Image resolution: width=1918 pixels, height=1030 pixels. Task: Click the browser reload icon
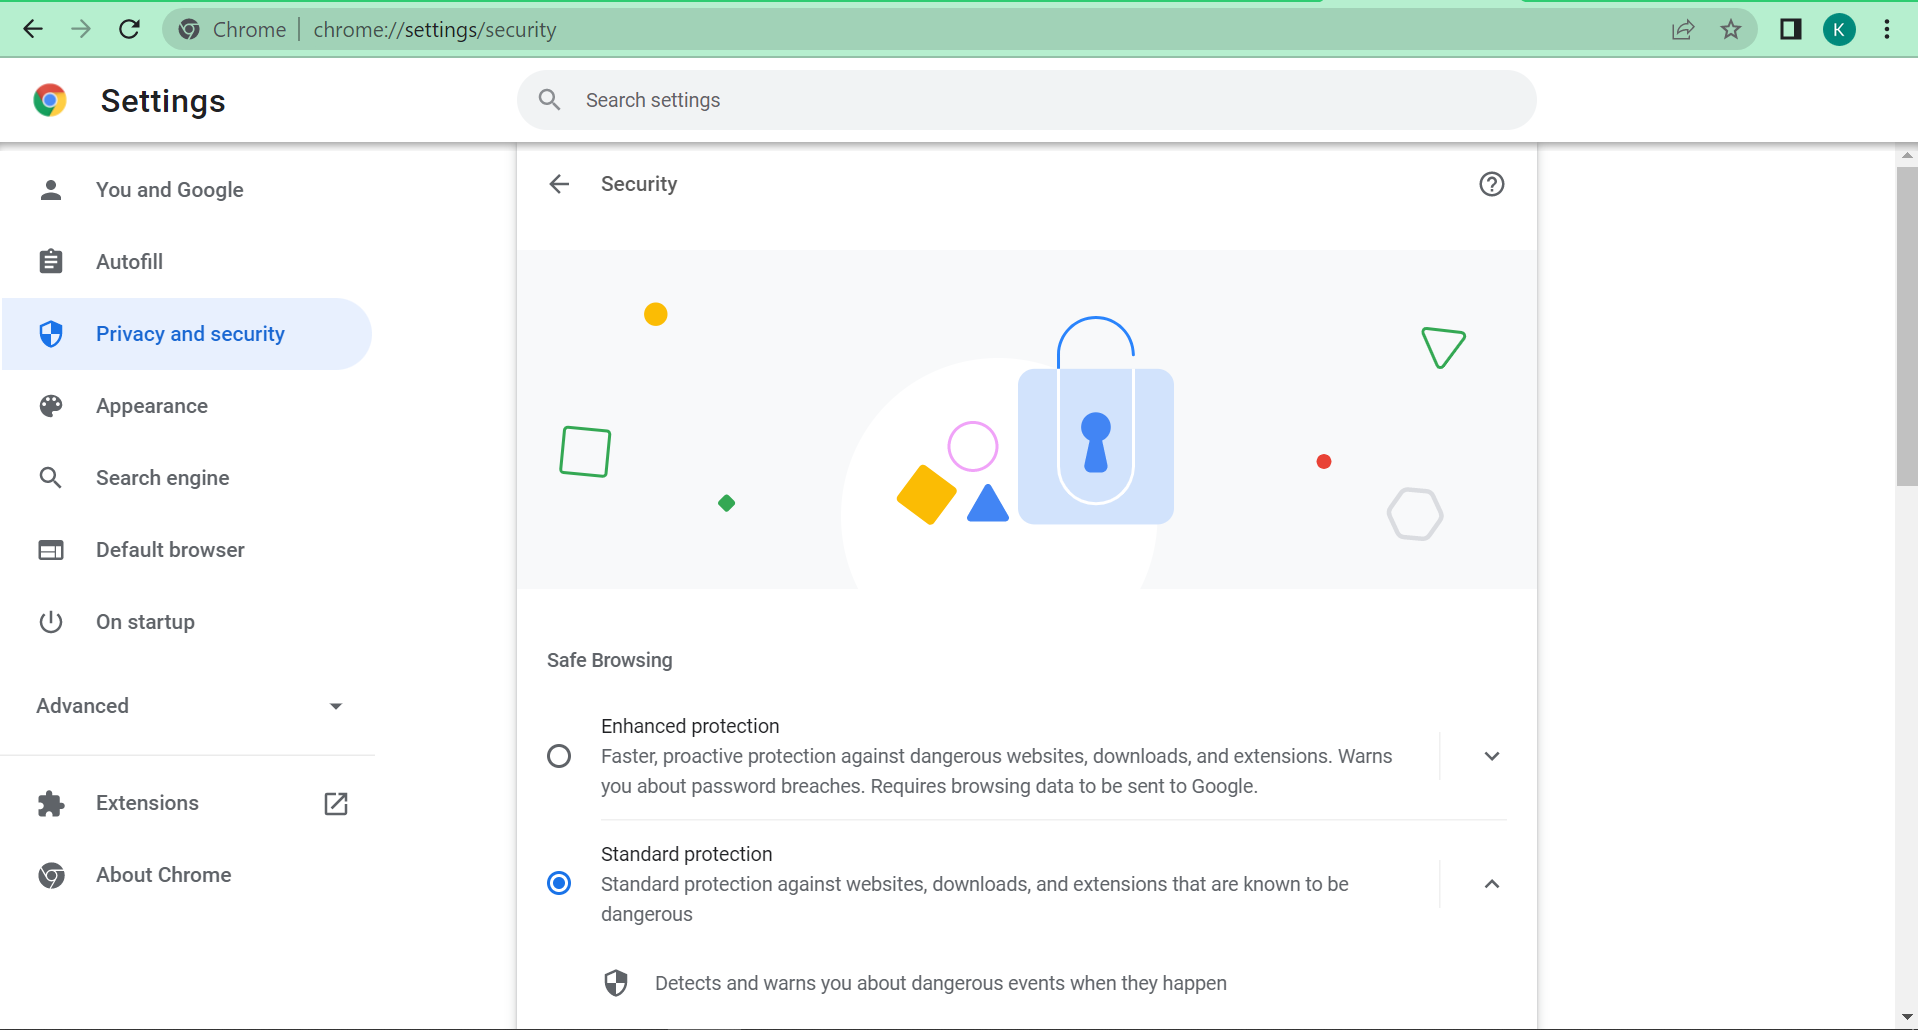pyautogui.click(x=129, y=29)
